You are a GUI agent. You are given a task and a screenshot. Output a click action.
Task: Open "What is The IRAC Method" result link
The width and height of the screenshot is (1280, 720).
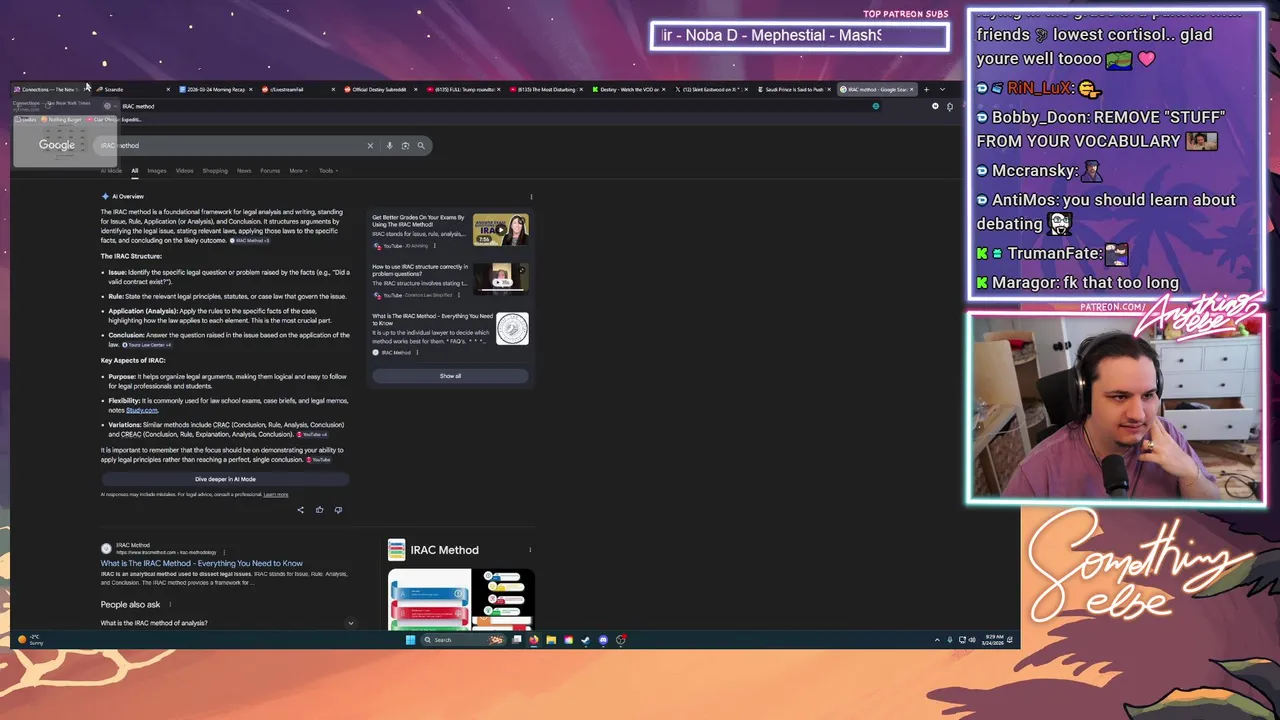point(201,564)
